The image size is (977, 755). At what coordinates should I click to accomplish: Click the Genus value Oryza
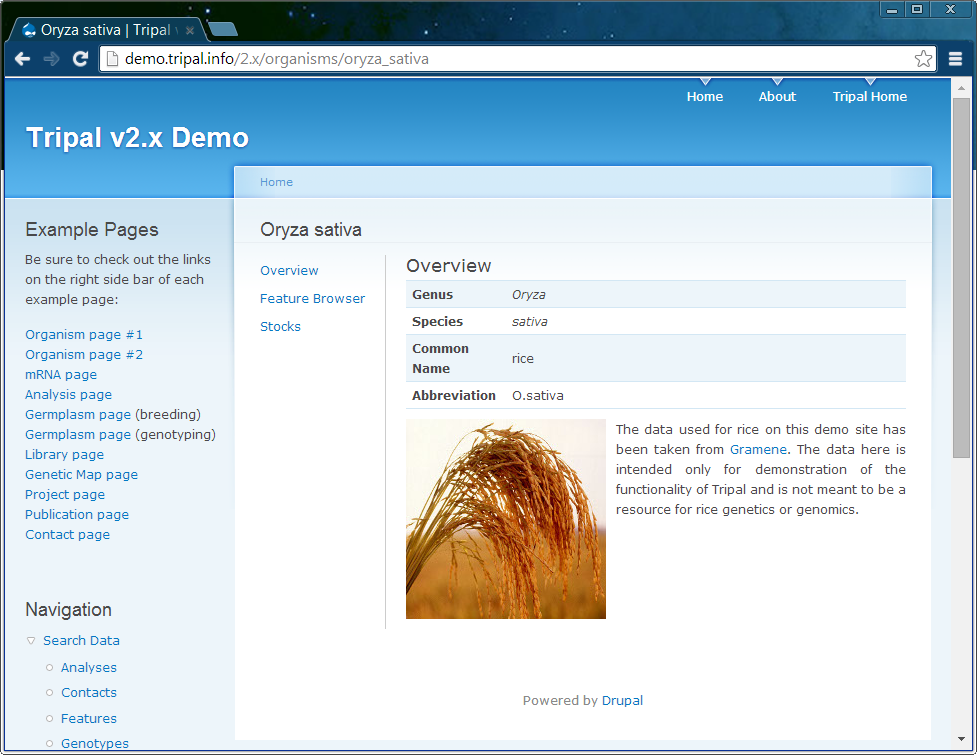528,295
